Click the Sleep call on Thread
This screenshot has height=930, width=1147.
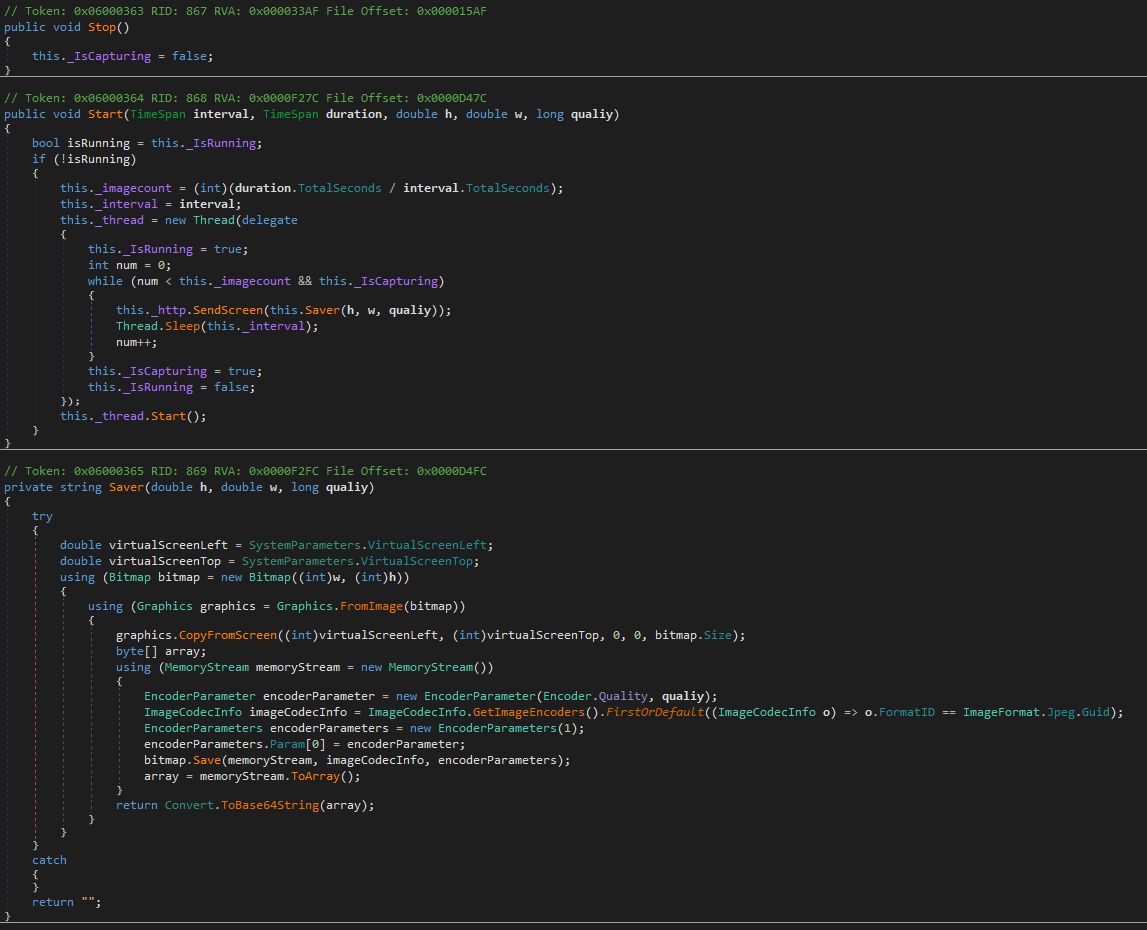click(x=183, y=326)
